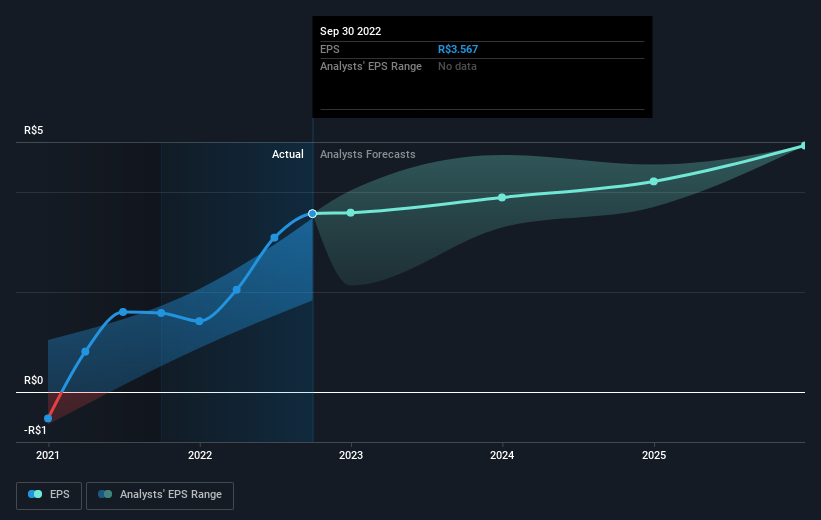Toggle the Analysts' EPS Range legend button

pyautogui.click(x=160, y=495)
